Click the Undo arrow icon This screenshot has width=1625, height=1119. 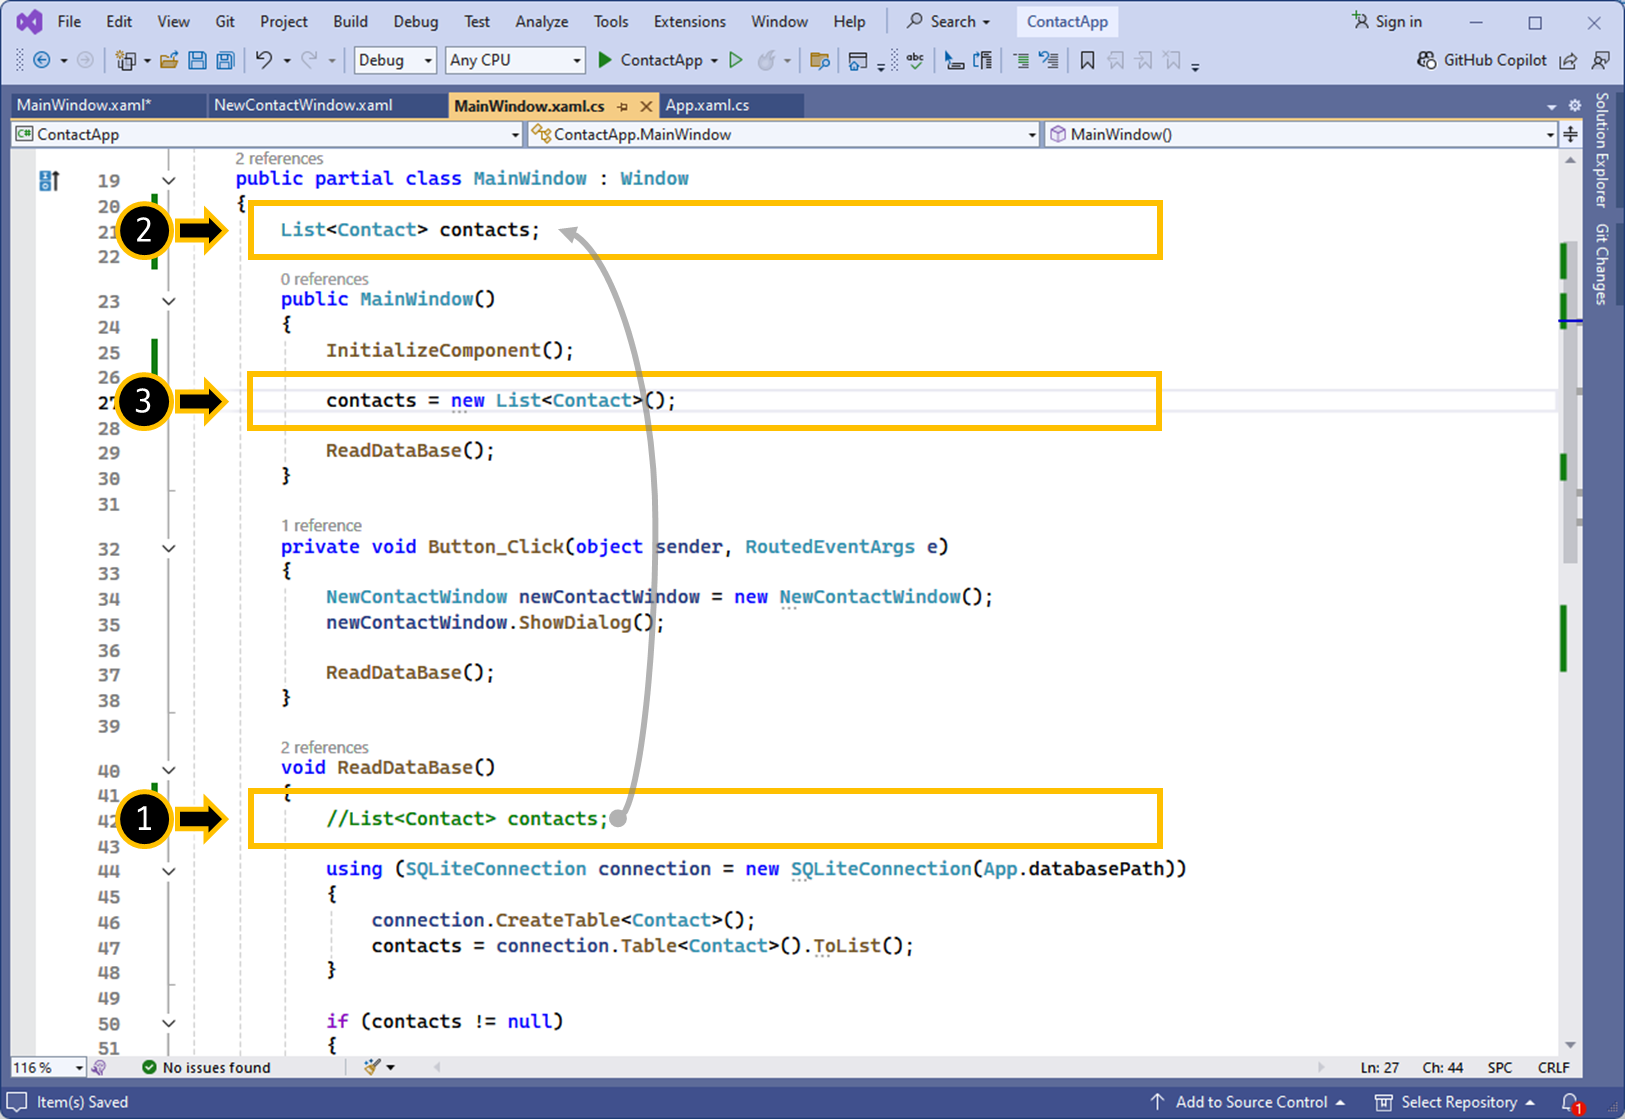(263, 60)
